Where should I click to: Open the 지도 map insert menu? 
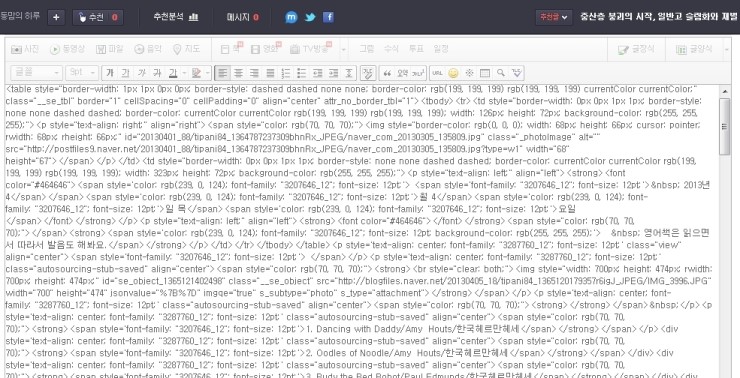[x=186, y=49]
